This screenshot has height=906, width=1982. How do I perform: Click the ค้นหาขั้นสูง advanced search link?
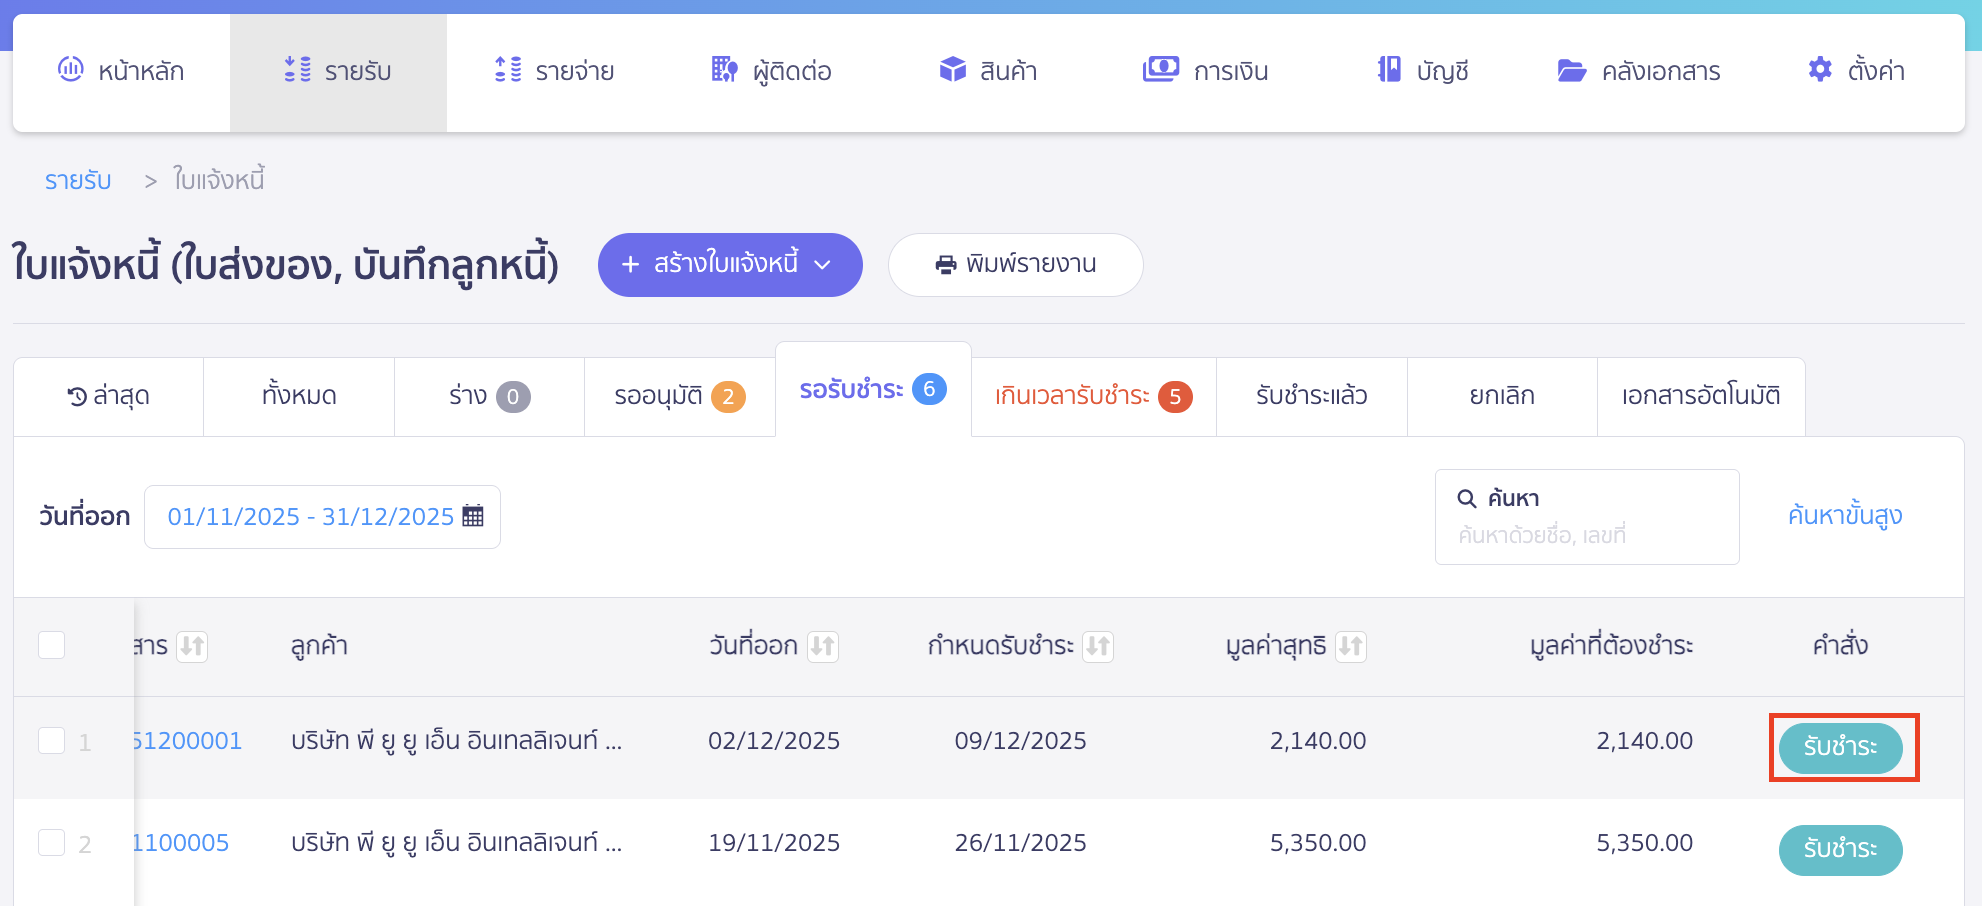pos(1845,515)
